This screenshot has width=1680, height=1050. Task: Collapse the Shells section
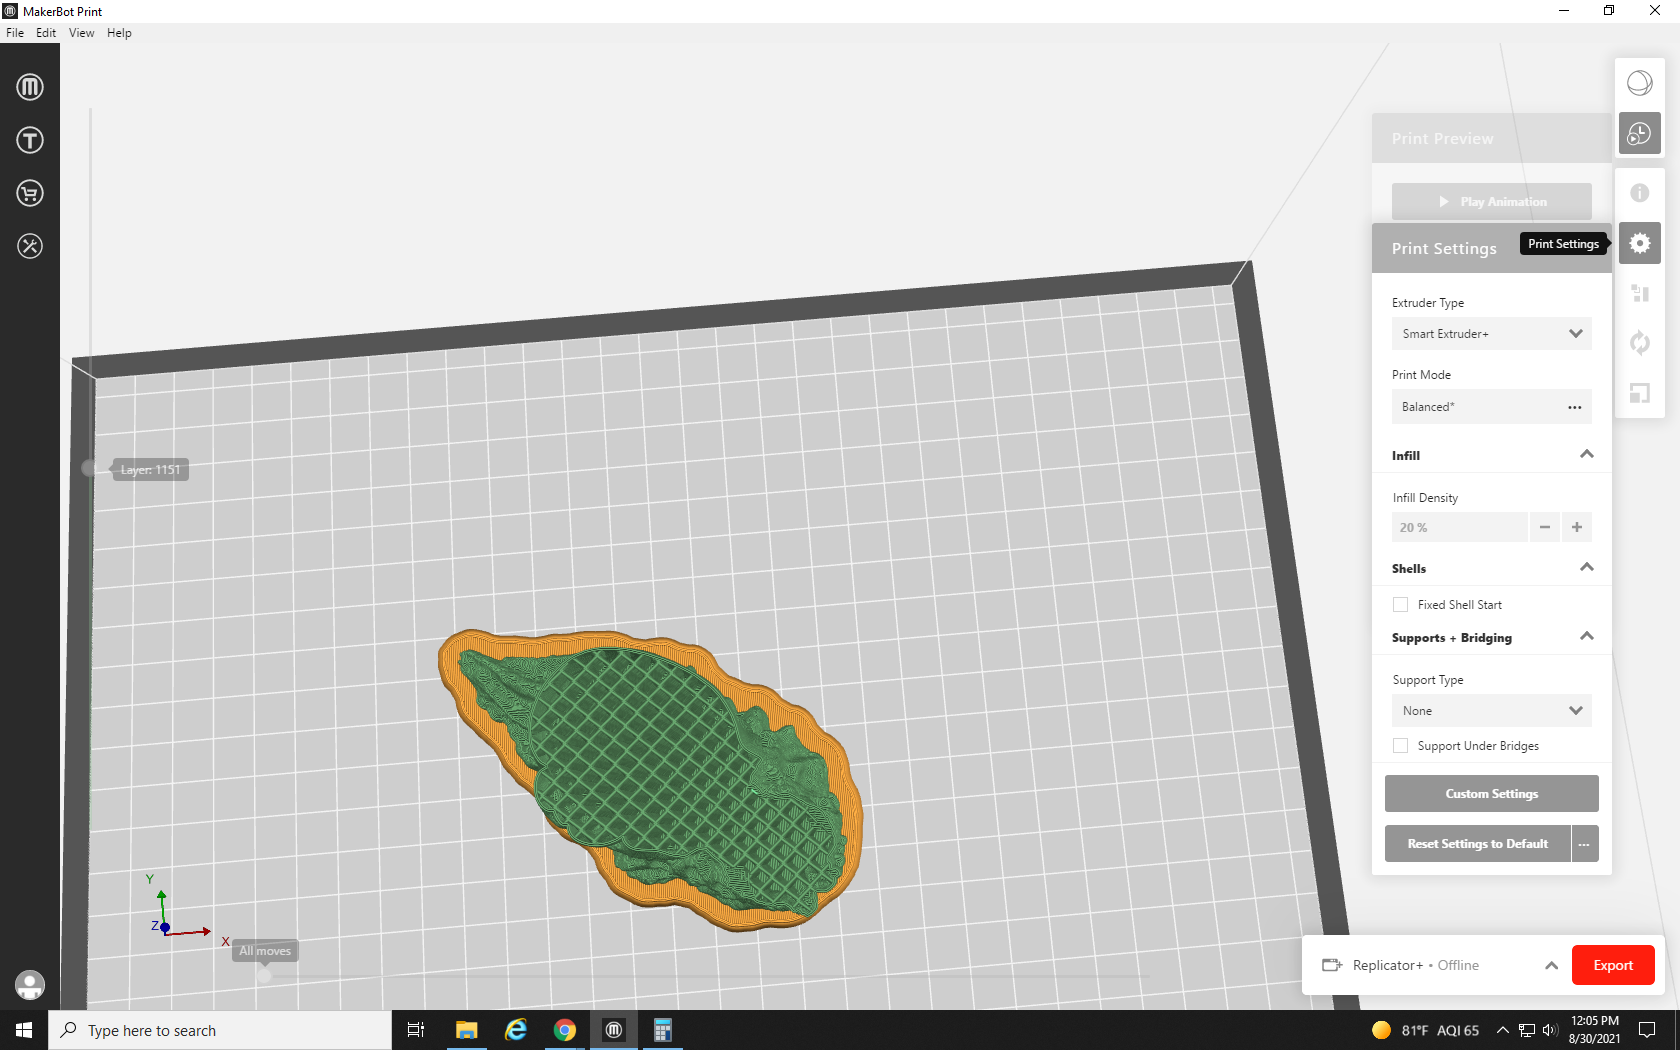pyautogui.click(x=1587, y=568)
